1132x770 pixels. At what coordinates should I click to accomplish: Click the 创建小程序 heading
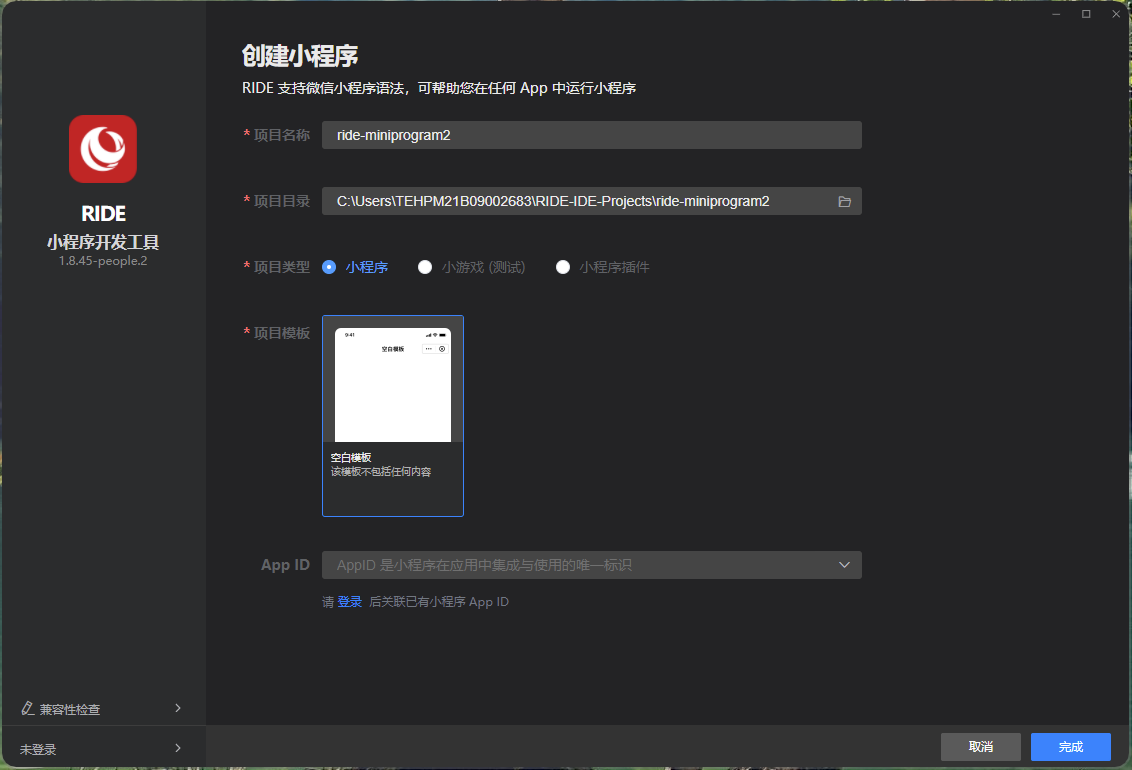(x=300, y=56)
